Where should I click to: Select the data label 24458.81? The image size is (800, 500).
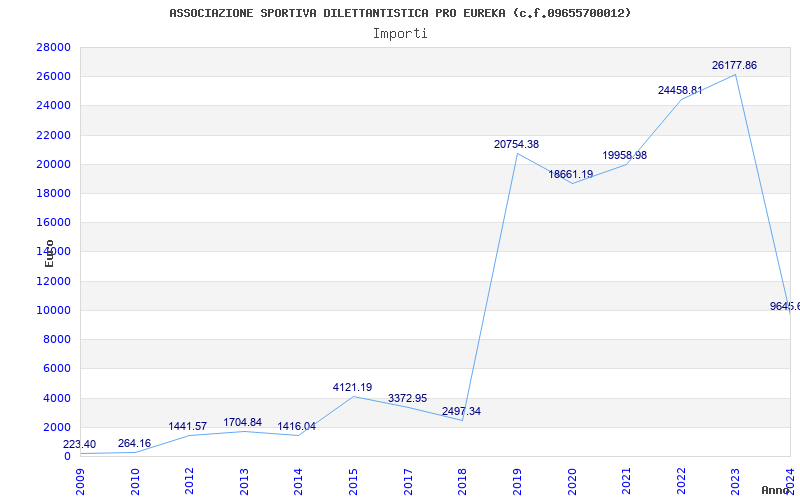click(680, 90)
